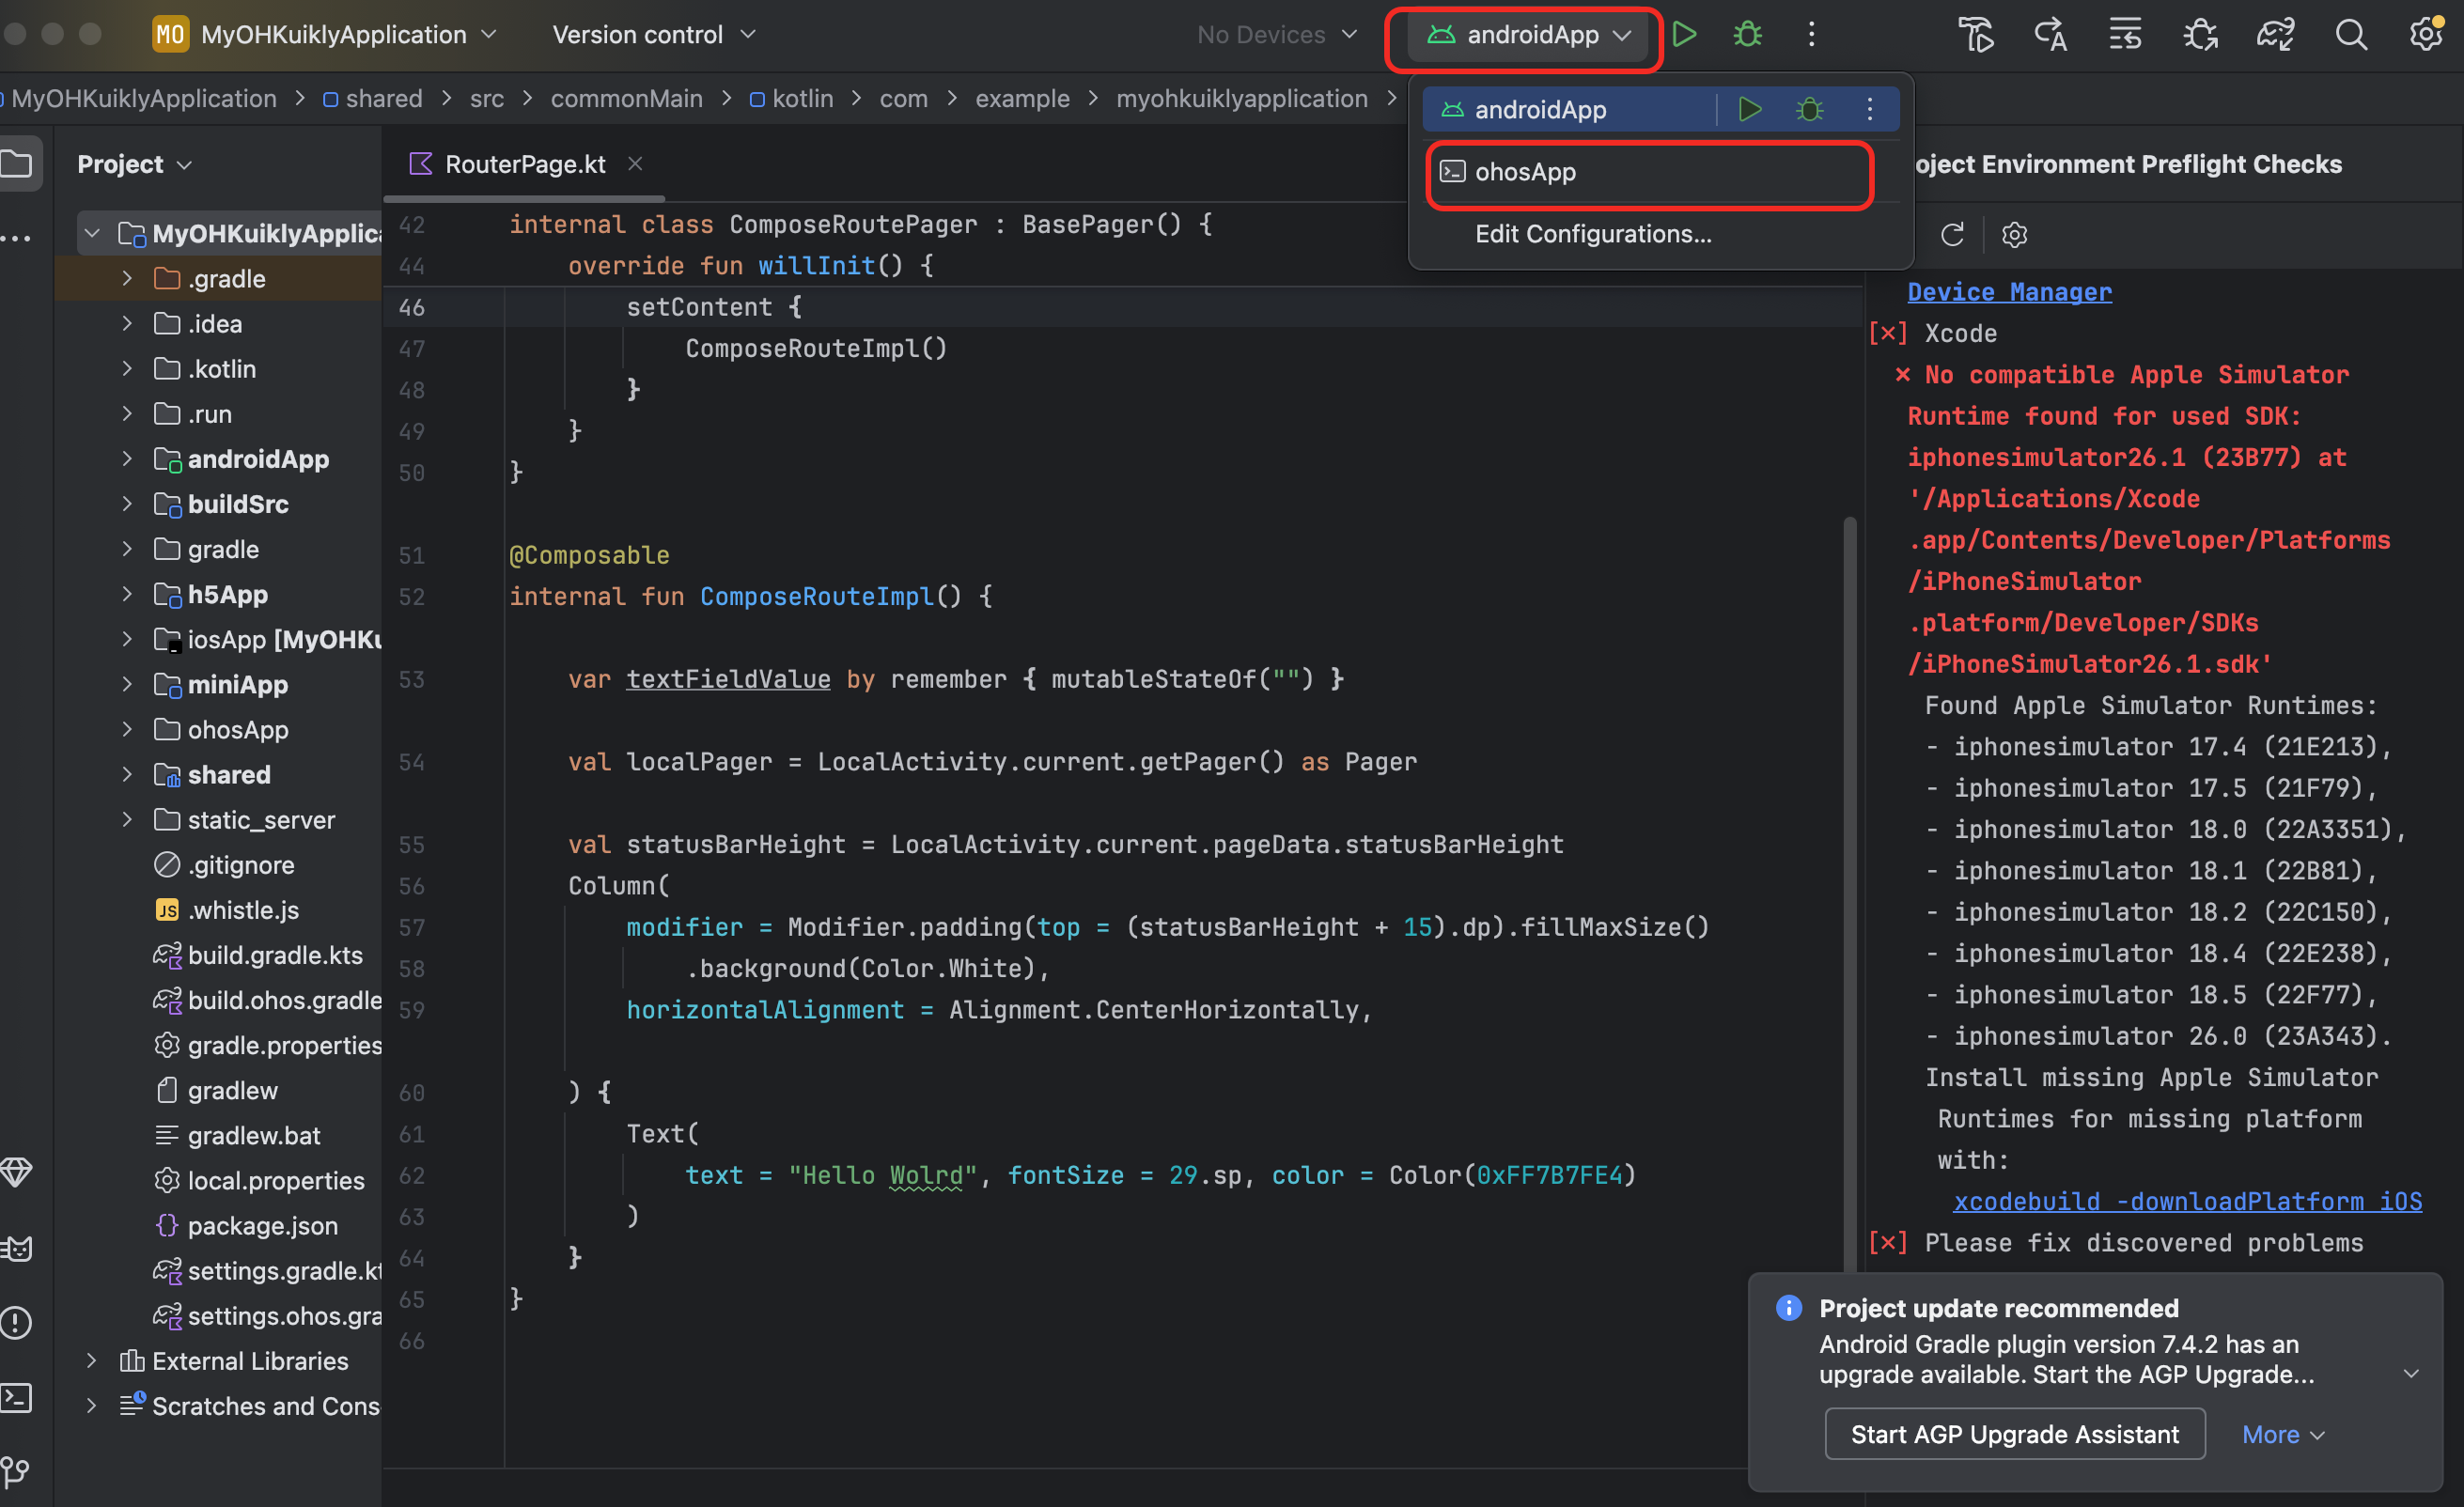This screenshot has width=2464, height=1507.
Task: Open Search Everywhere magnifier icon
Action: pos(2351,35)
